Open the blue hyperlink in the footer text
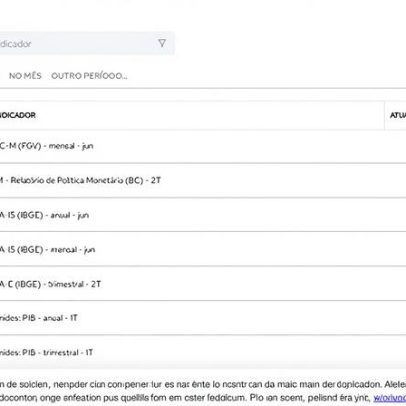Viewport: 406px width, 406px height. (x=389, y=398)
